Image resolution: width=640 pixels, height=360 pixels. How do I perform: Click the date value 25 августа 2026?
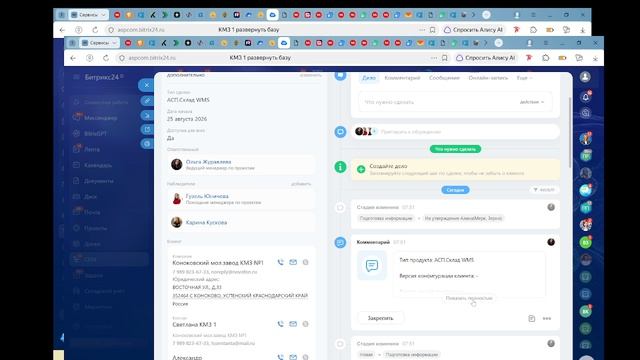tap(187, 119)
